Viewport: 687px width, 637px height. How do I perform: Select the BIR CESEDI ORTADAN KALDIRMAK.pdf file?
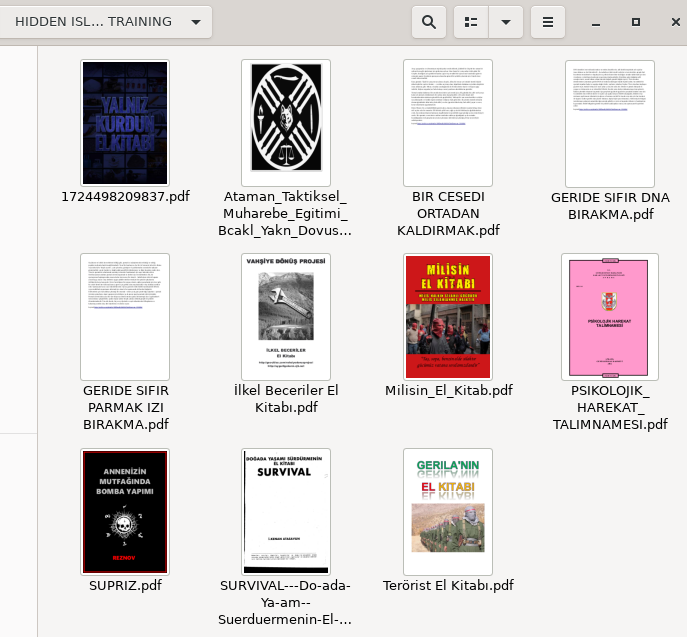pos(448,123)
